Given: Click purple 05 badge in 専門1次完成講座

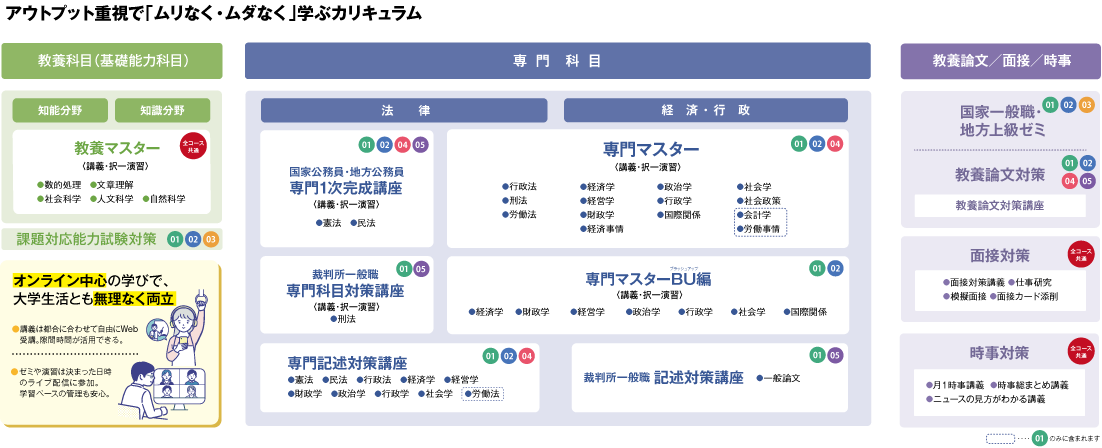Looking at the screenshot, I should [420, 145].
